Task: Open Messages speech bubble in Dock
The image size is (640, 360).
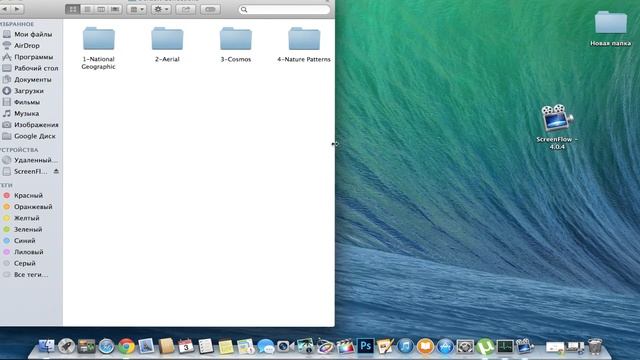Action: (266, 347)
